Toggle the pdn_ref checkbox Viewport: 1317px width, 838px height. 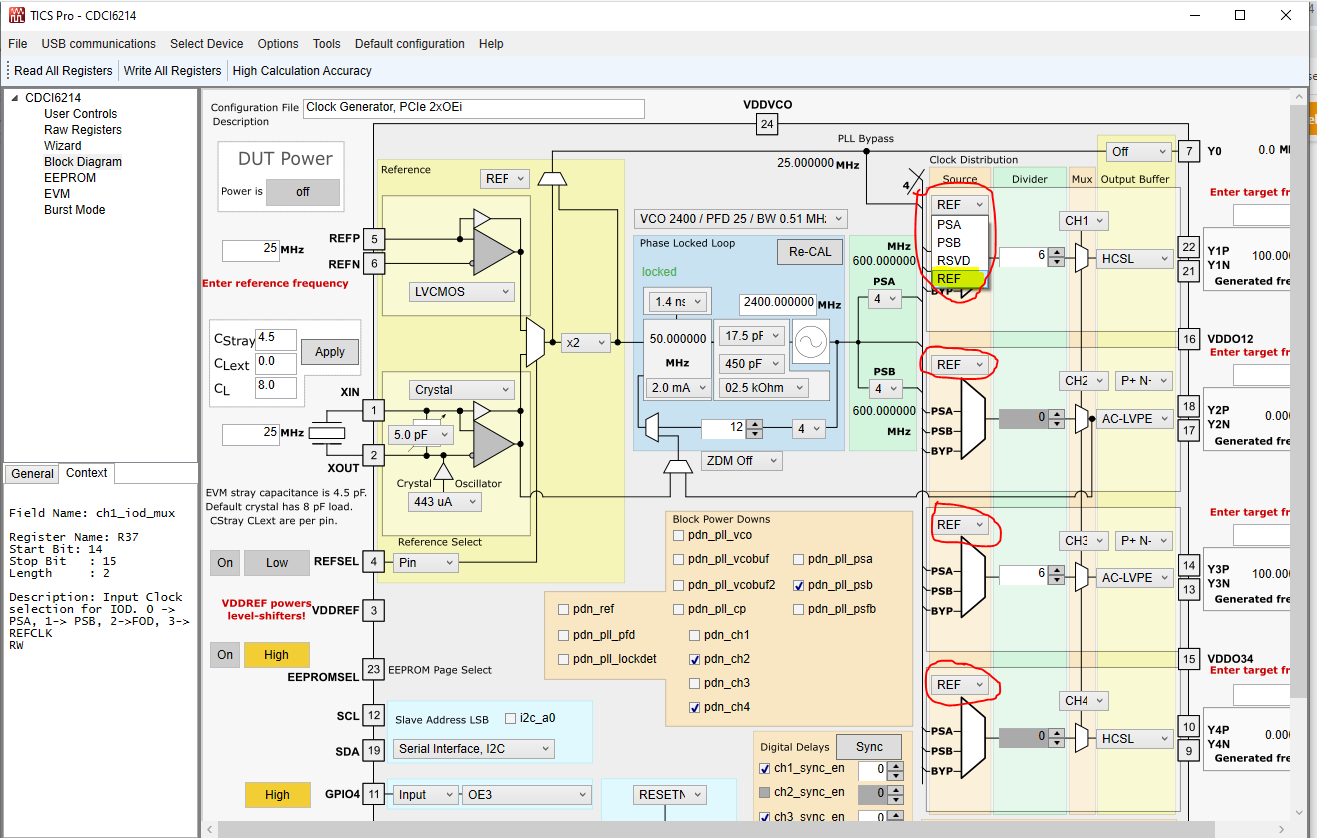564,609
